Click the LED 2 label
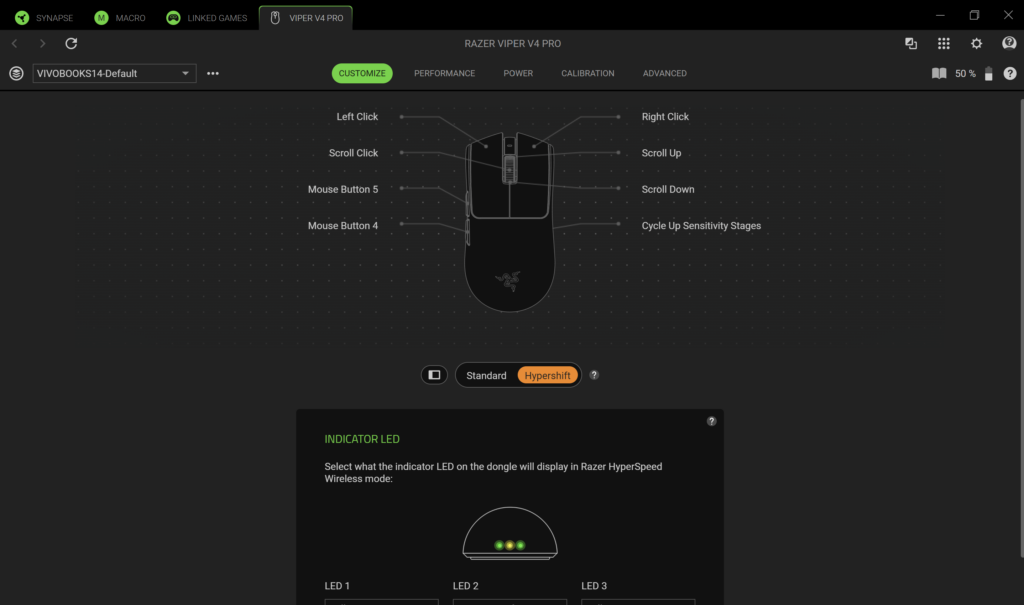1024x605 pixels. click(x=466, y=585)
